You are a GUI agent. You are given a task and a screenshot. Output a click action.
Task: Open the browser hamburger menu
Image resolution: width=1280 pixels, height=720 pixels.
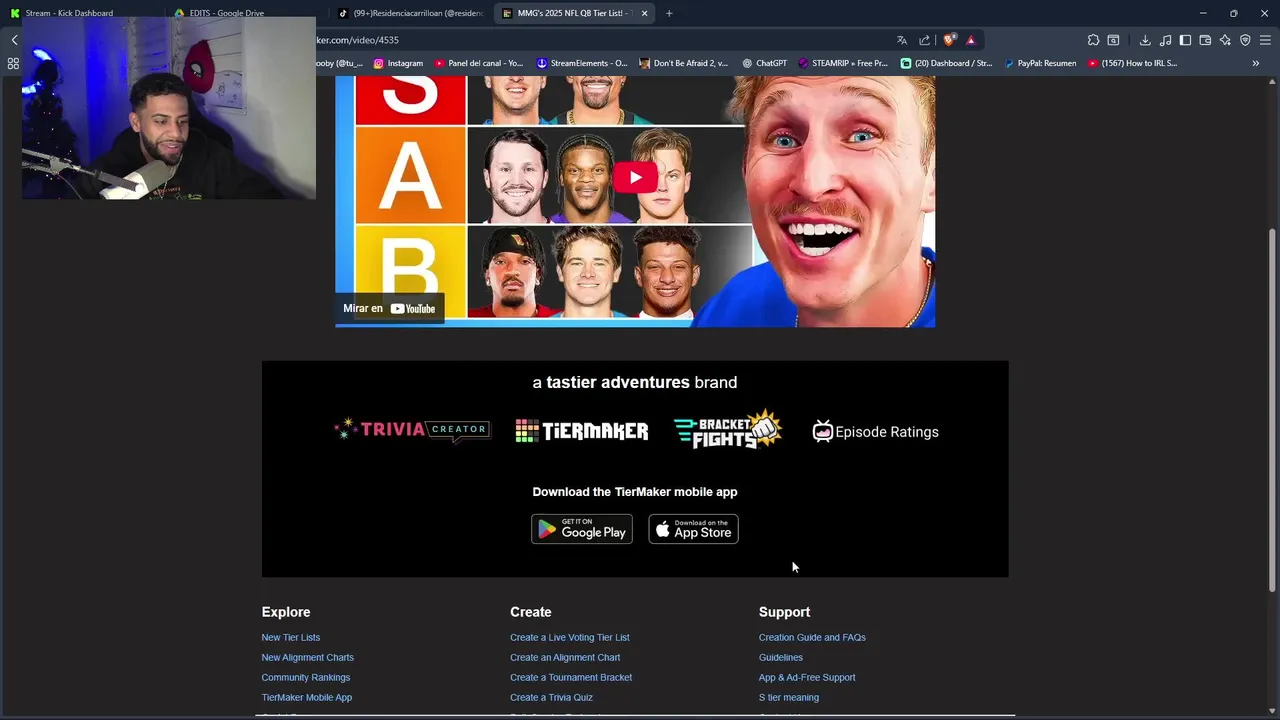pos(1265,40)
